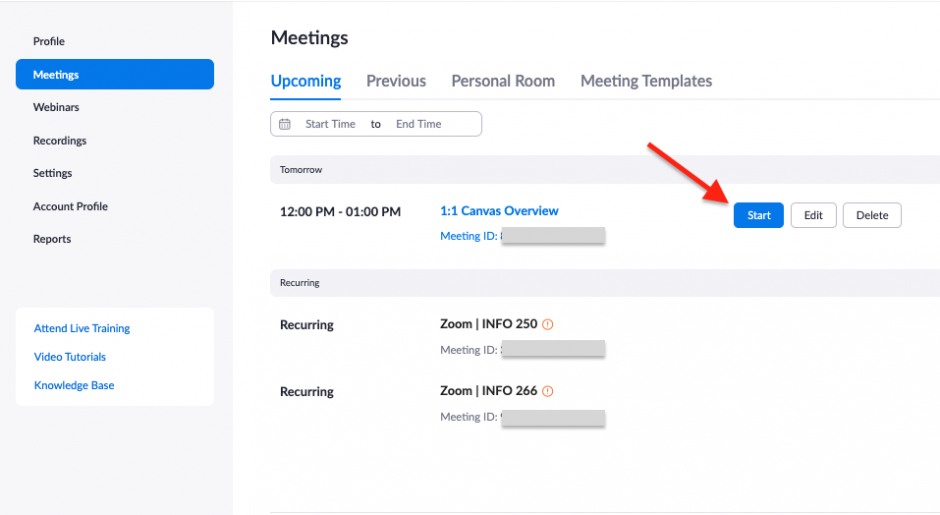The image size is (940, 515).
Task: Open the Attend Live Training link
Action: coord(82,328)
